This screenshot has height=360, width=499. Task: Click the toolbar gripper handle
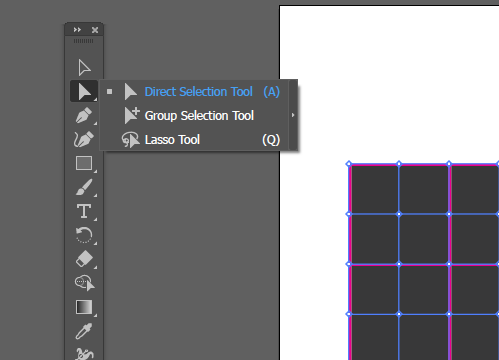[84, 41]
